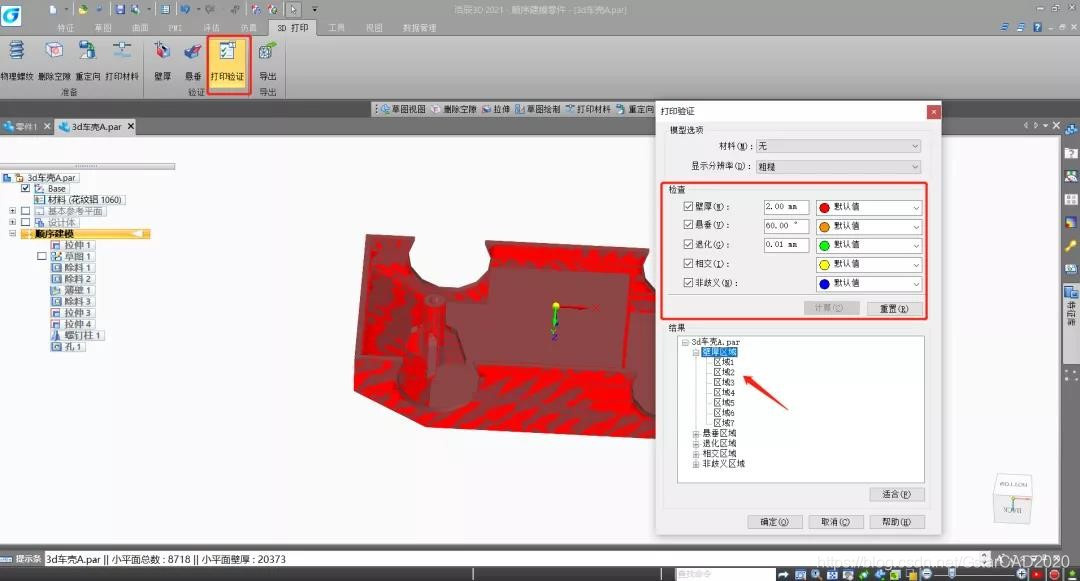Open the 退化 green color dropdown
This screenshot has width=1080, height=581.
click(x=869, y=244)
